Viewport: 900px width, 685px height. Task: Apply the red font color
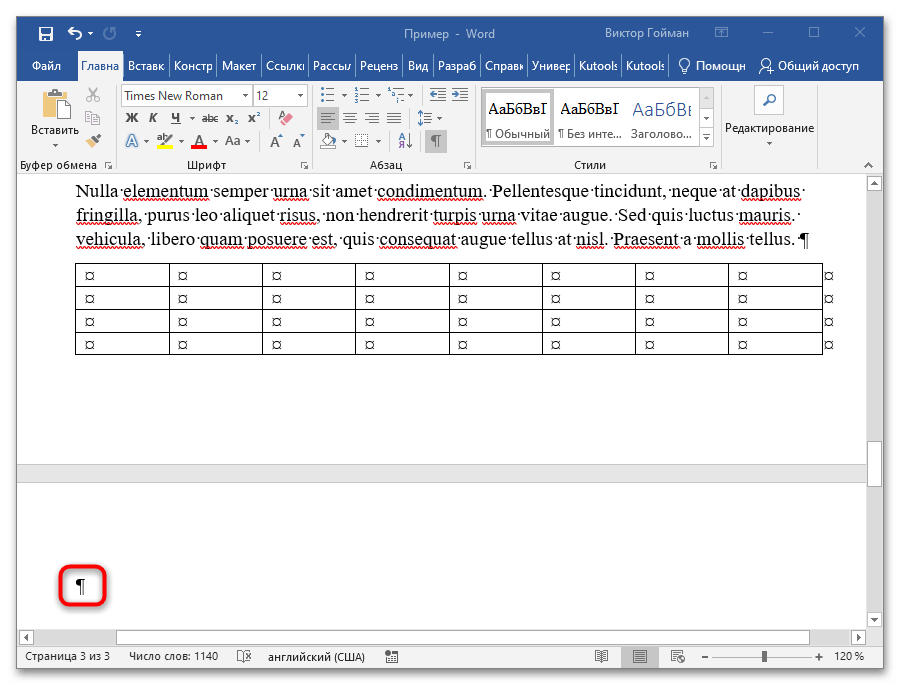coord(199,141)
